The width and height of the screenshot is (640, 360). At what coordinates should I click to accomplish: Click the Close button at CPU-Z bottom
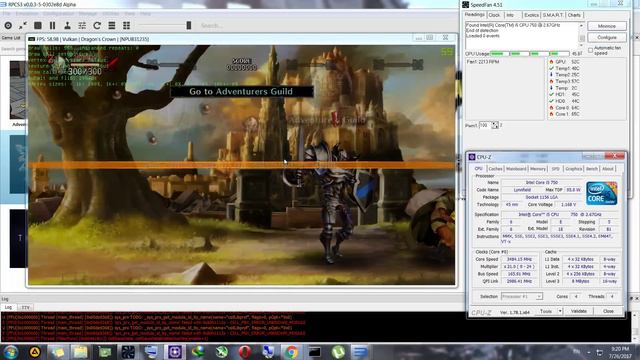[608, 311]
